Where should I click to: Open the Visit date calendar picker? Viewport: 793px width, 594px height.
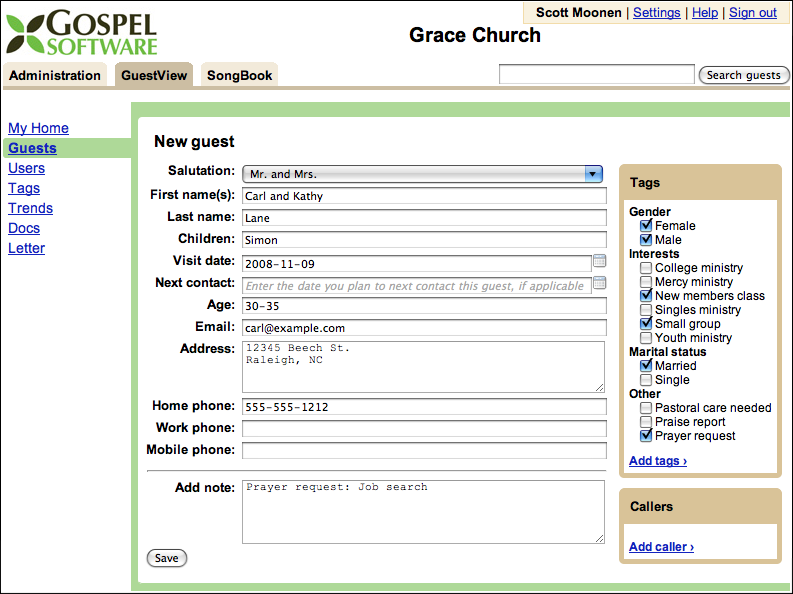click(599, 261)
